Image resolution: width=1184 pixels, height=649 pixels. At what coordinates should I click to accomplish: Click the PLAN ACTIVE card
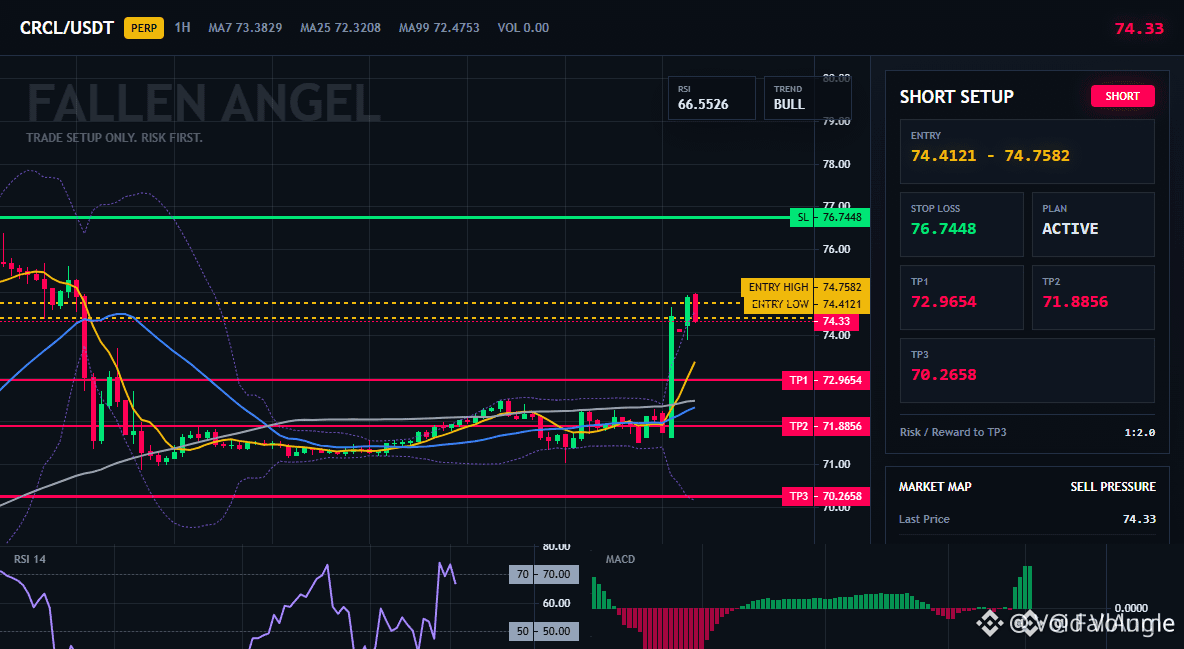(1093, 224)
